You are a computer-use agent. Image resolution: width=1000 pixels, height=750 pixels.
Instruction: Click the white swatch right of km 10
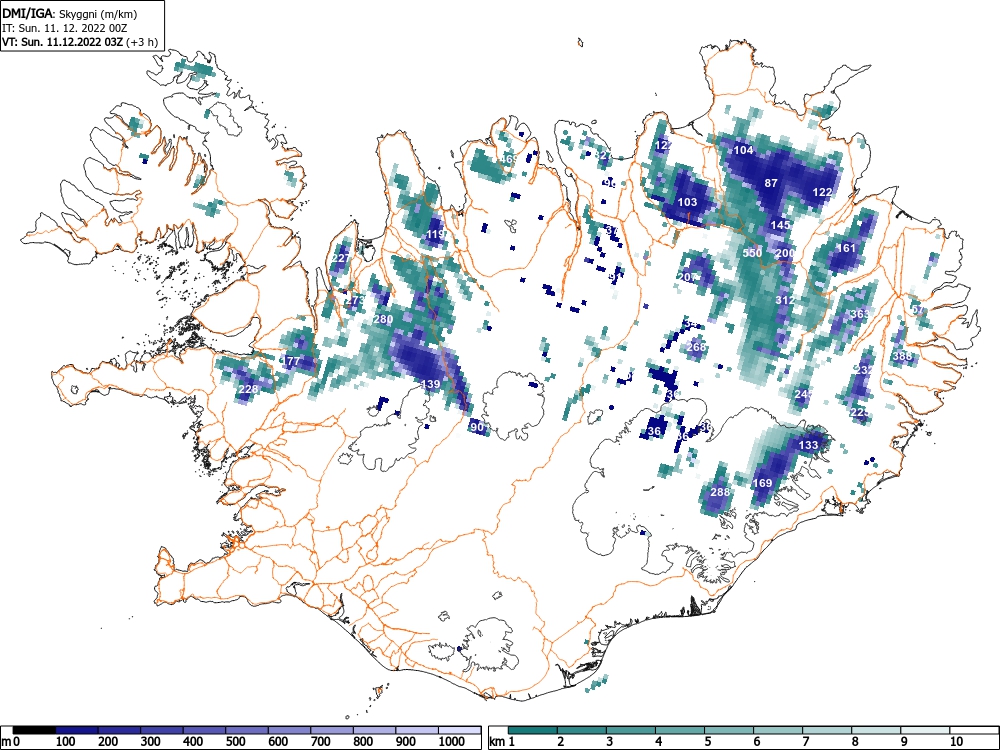coord(973,730)
